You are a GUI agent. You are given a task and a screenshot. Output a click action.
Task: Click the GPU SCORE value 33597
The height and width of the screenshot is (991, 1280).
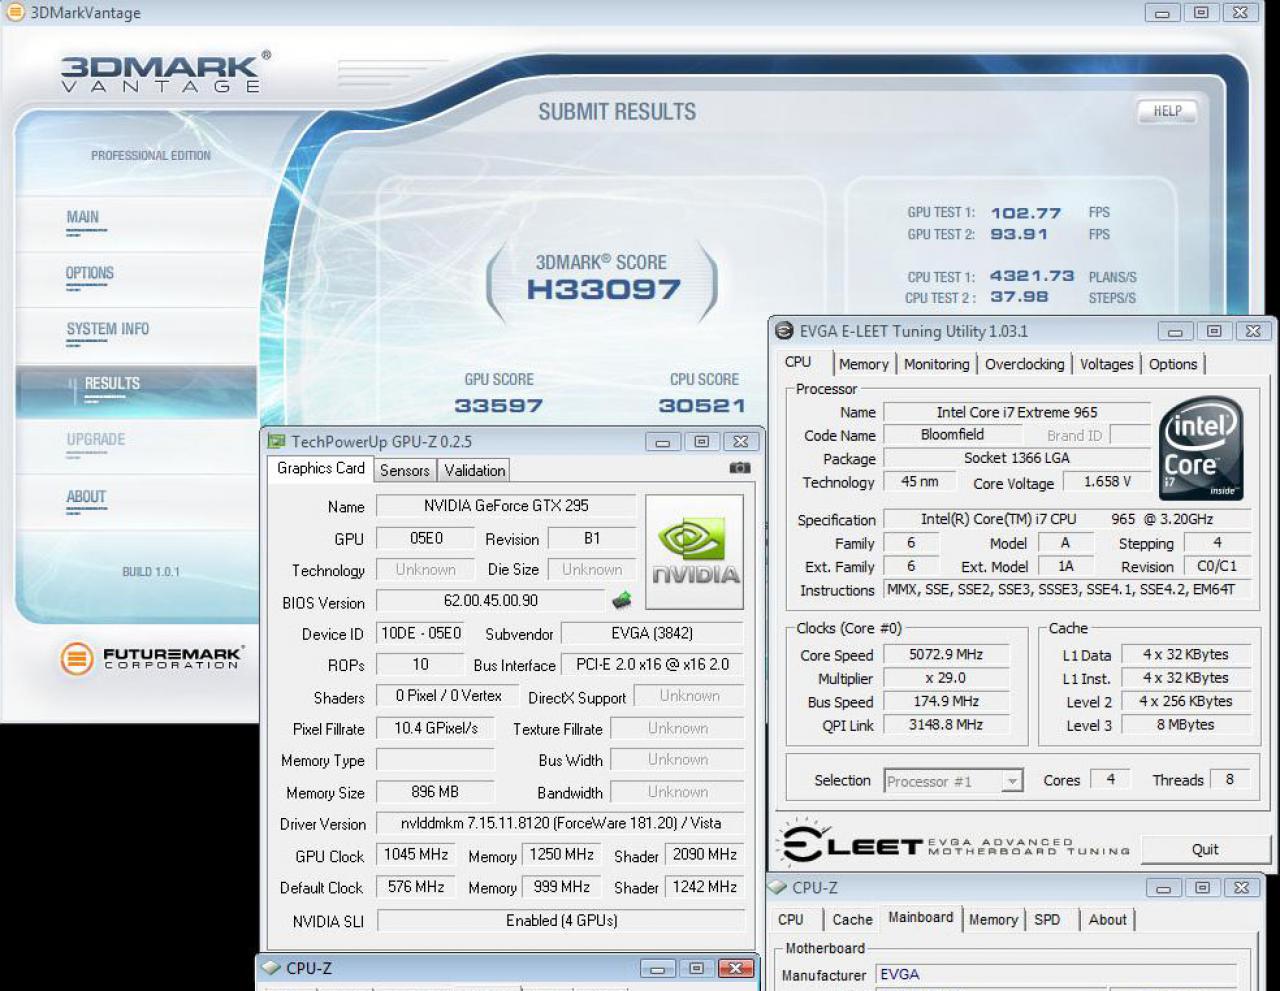pos(498,406)
